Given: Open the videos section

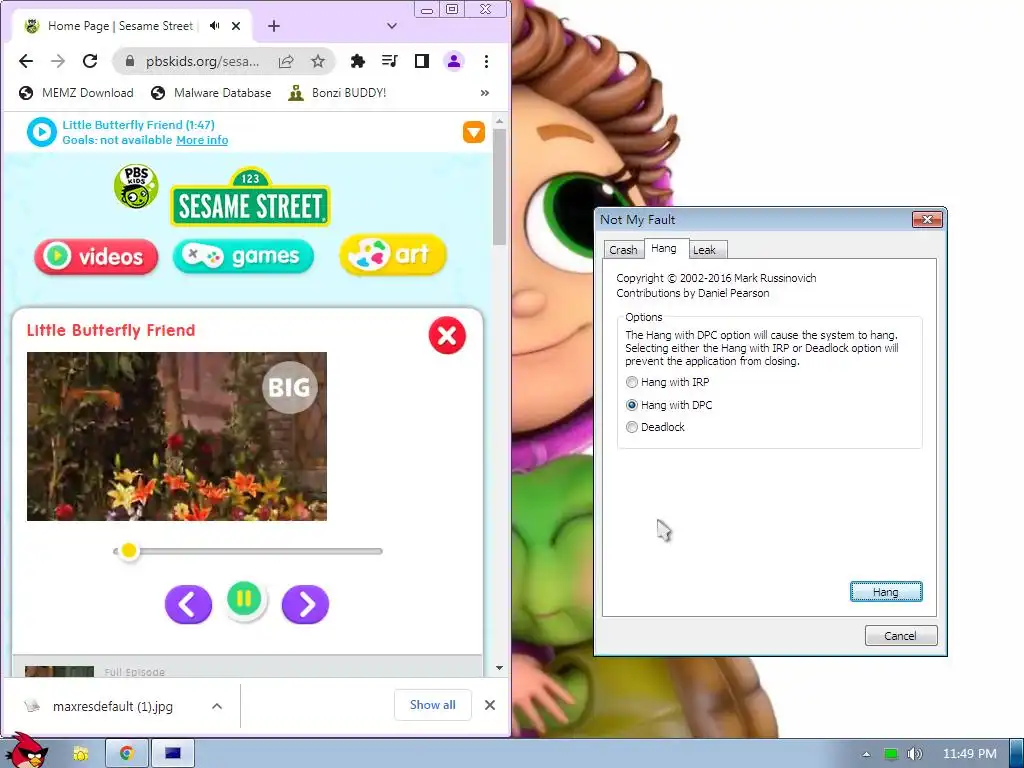Looking at the screenshot, I should point(96,256).
